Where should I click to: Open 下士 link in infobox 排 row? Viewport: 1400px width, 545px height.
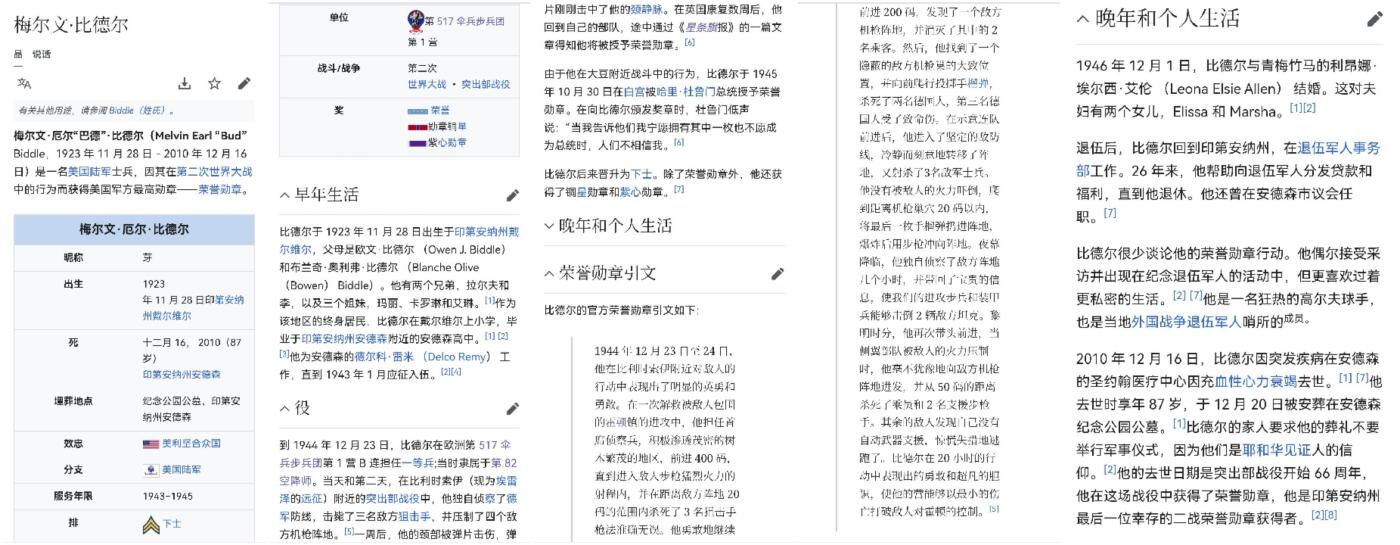point(172,524)
